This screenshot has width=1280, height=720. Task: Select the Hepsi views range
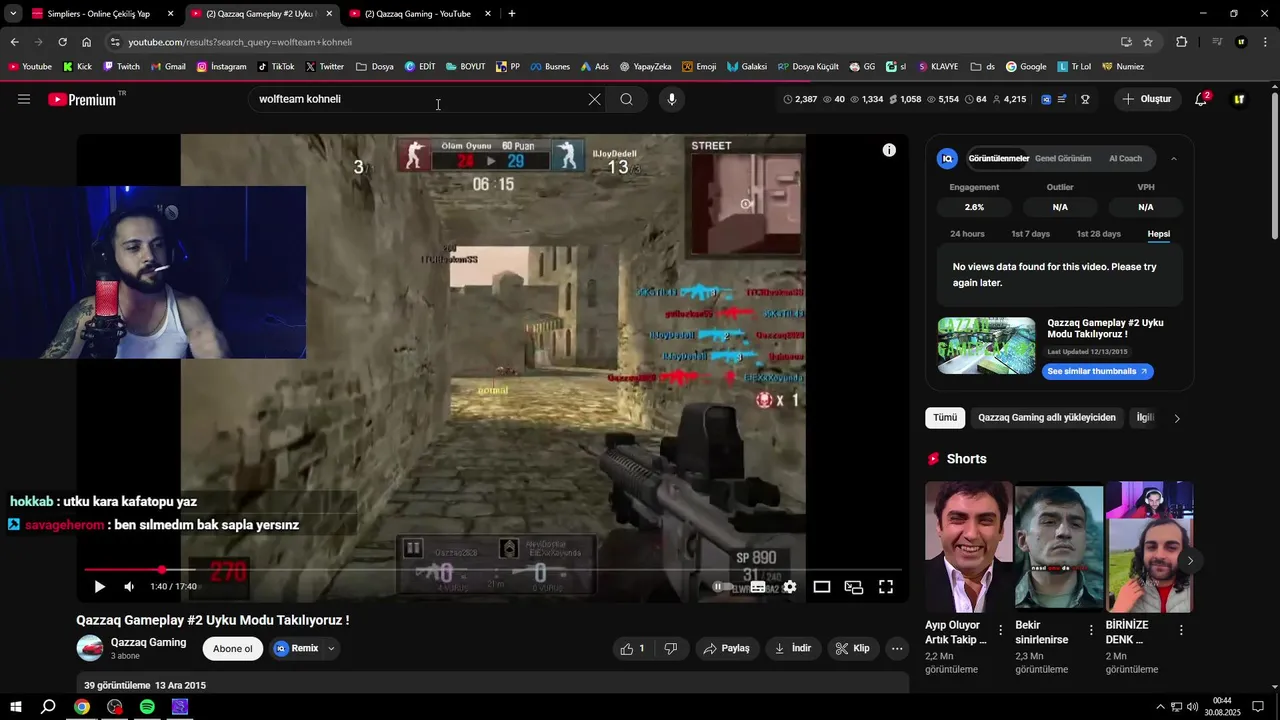click(1158, 234)
